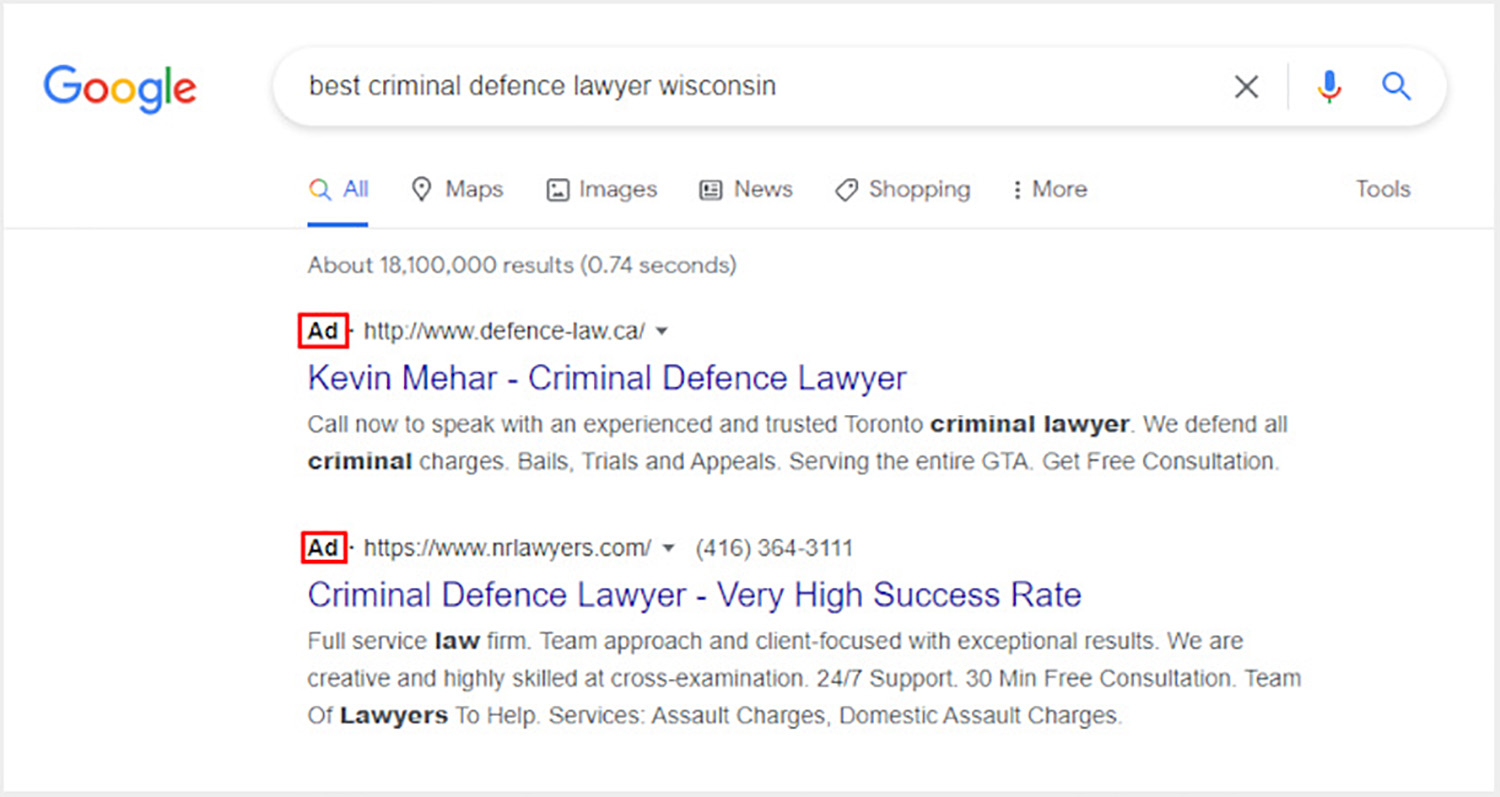1500x797 pixels.
Task: Click the Google logo to return home
Action: 119,89
